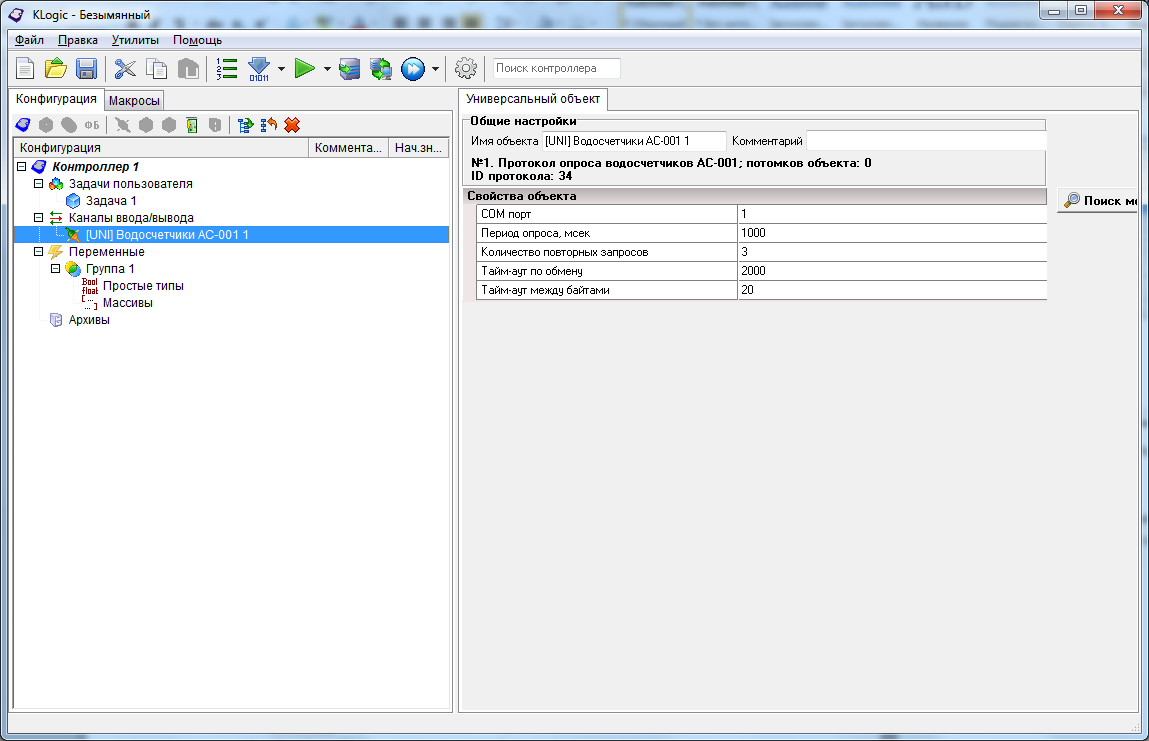The height and width of the screenshot is (741, 1149).
Task: Click the open file folder icon
Action: point(56,69)
